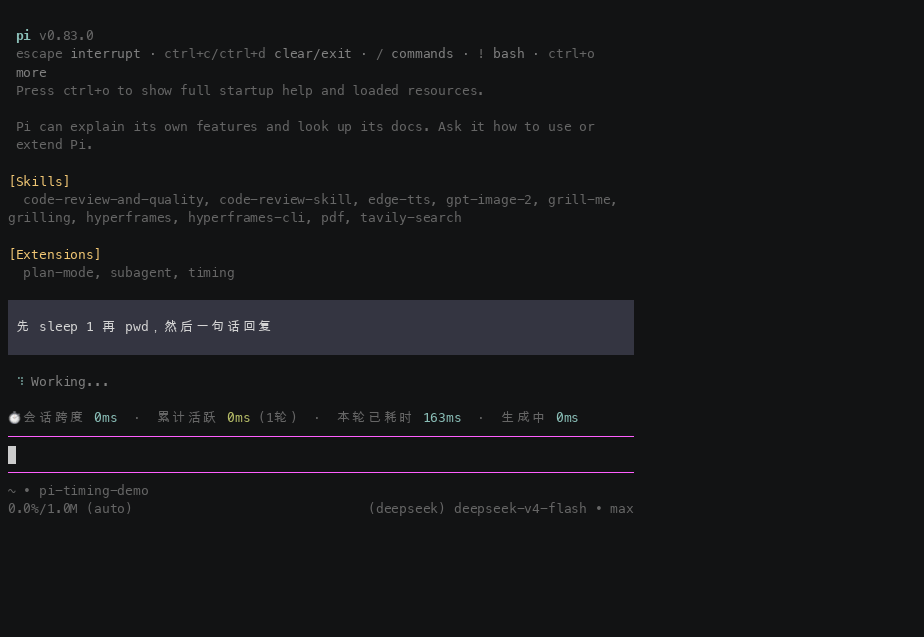This screenshot has height=637, width=924.
Task: Click the "gpt-image-2" skill name
Action: [489, 200]
